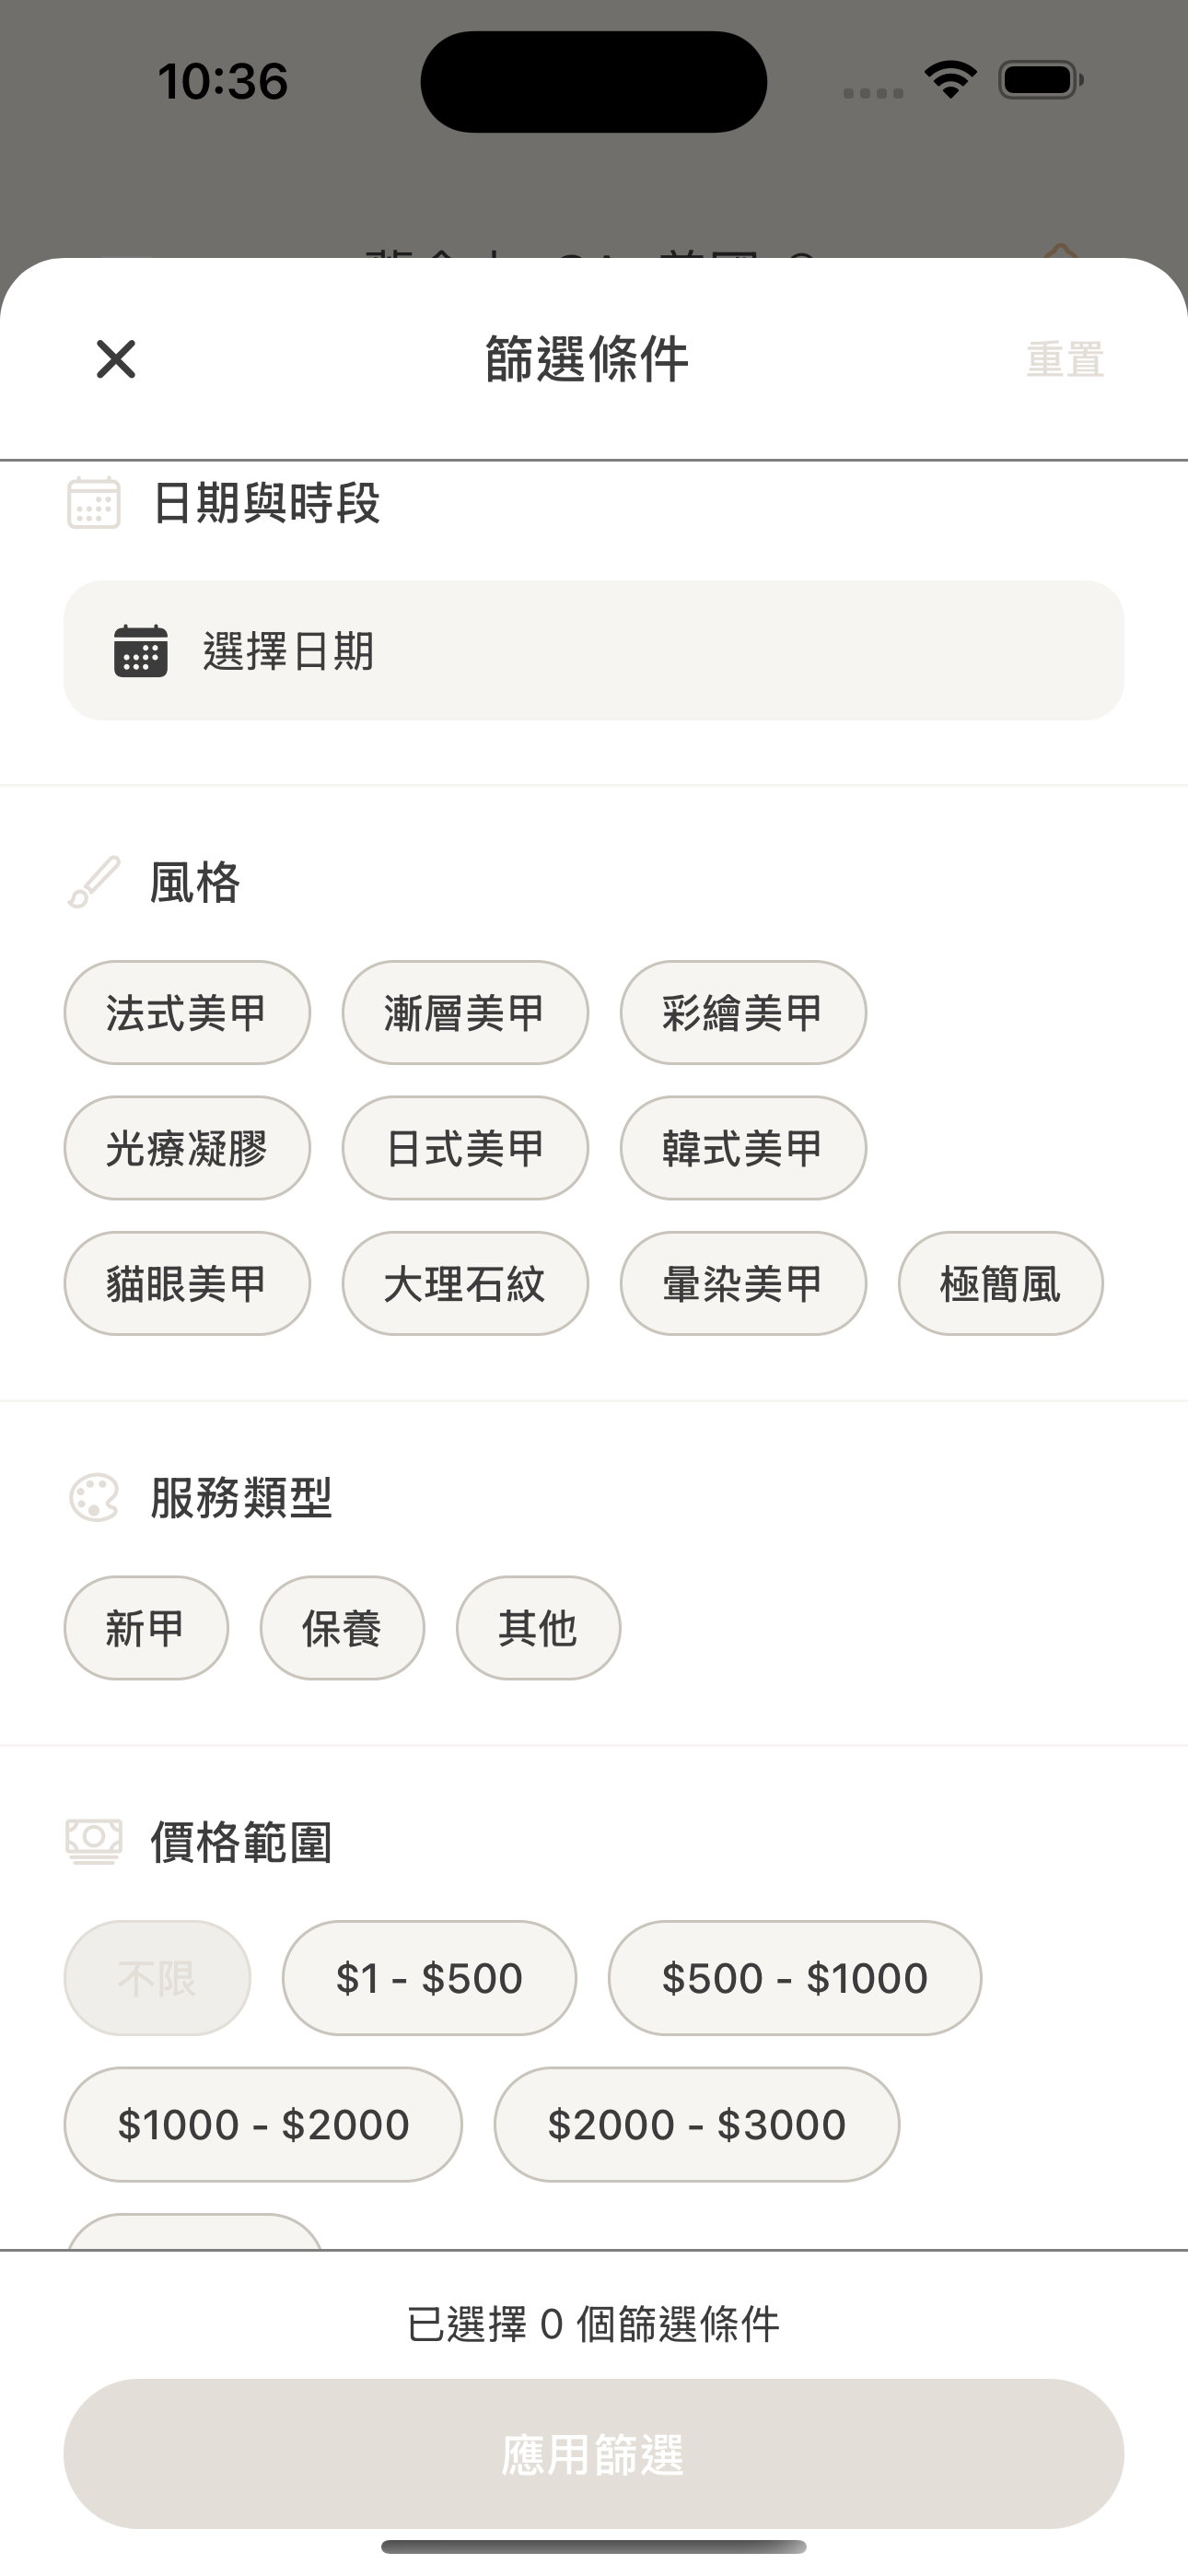This screenshot has height=2576, width=1188.
Task: Tap the Wi-Fi status icon
Action: pos(950,80)
